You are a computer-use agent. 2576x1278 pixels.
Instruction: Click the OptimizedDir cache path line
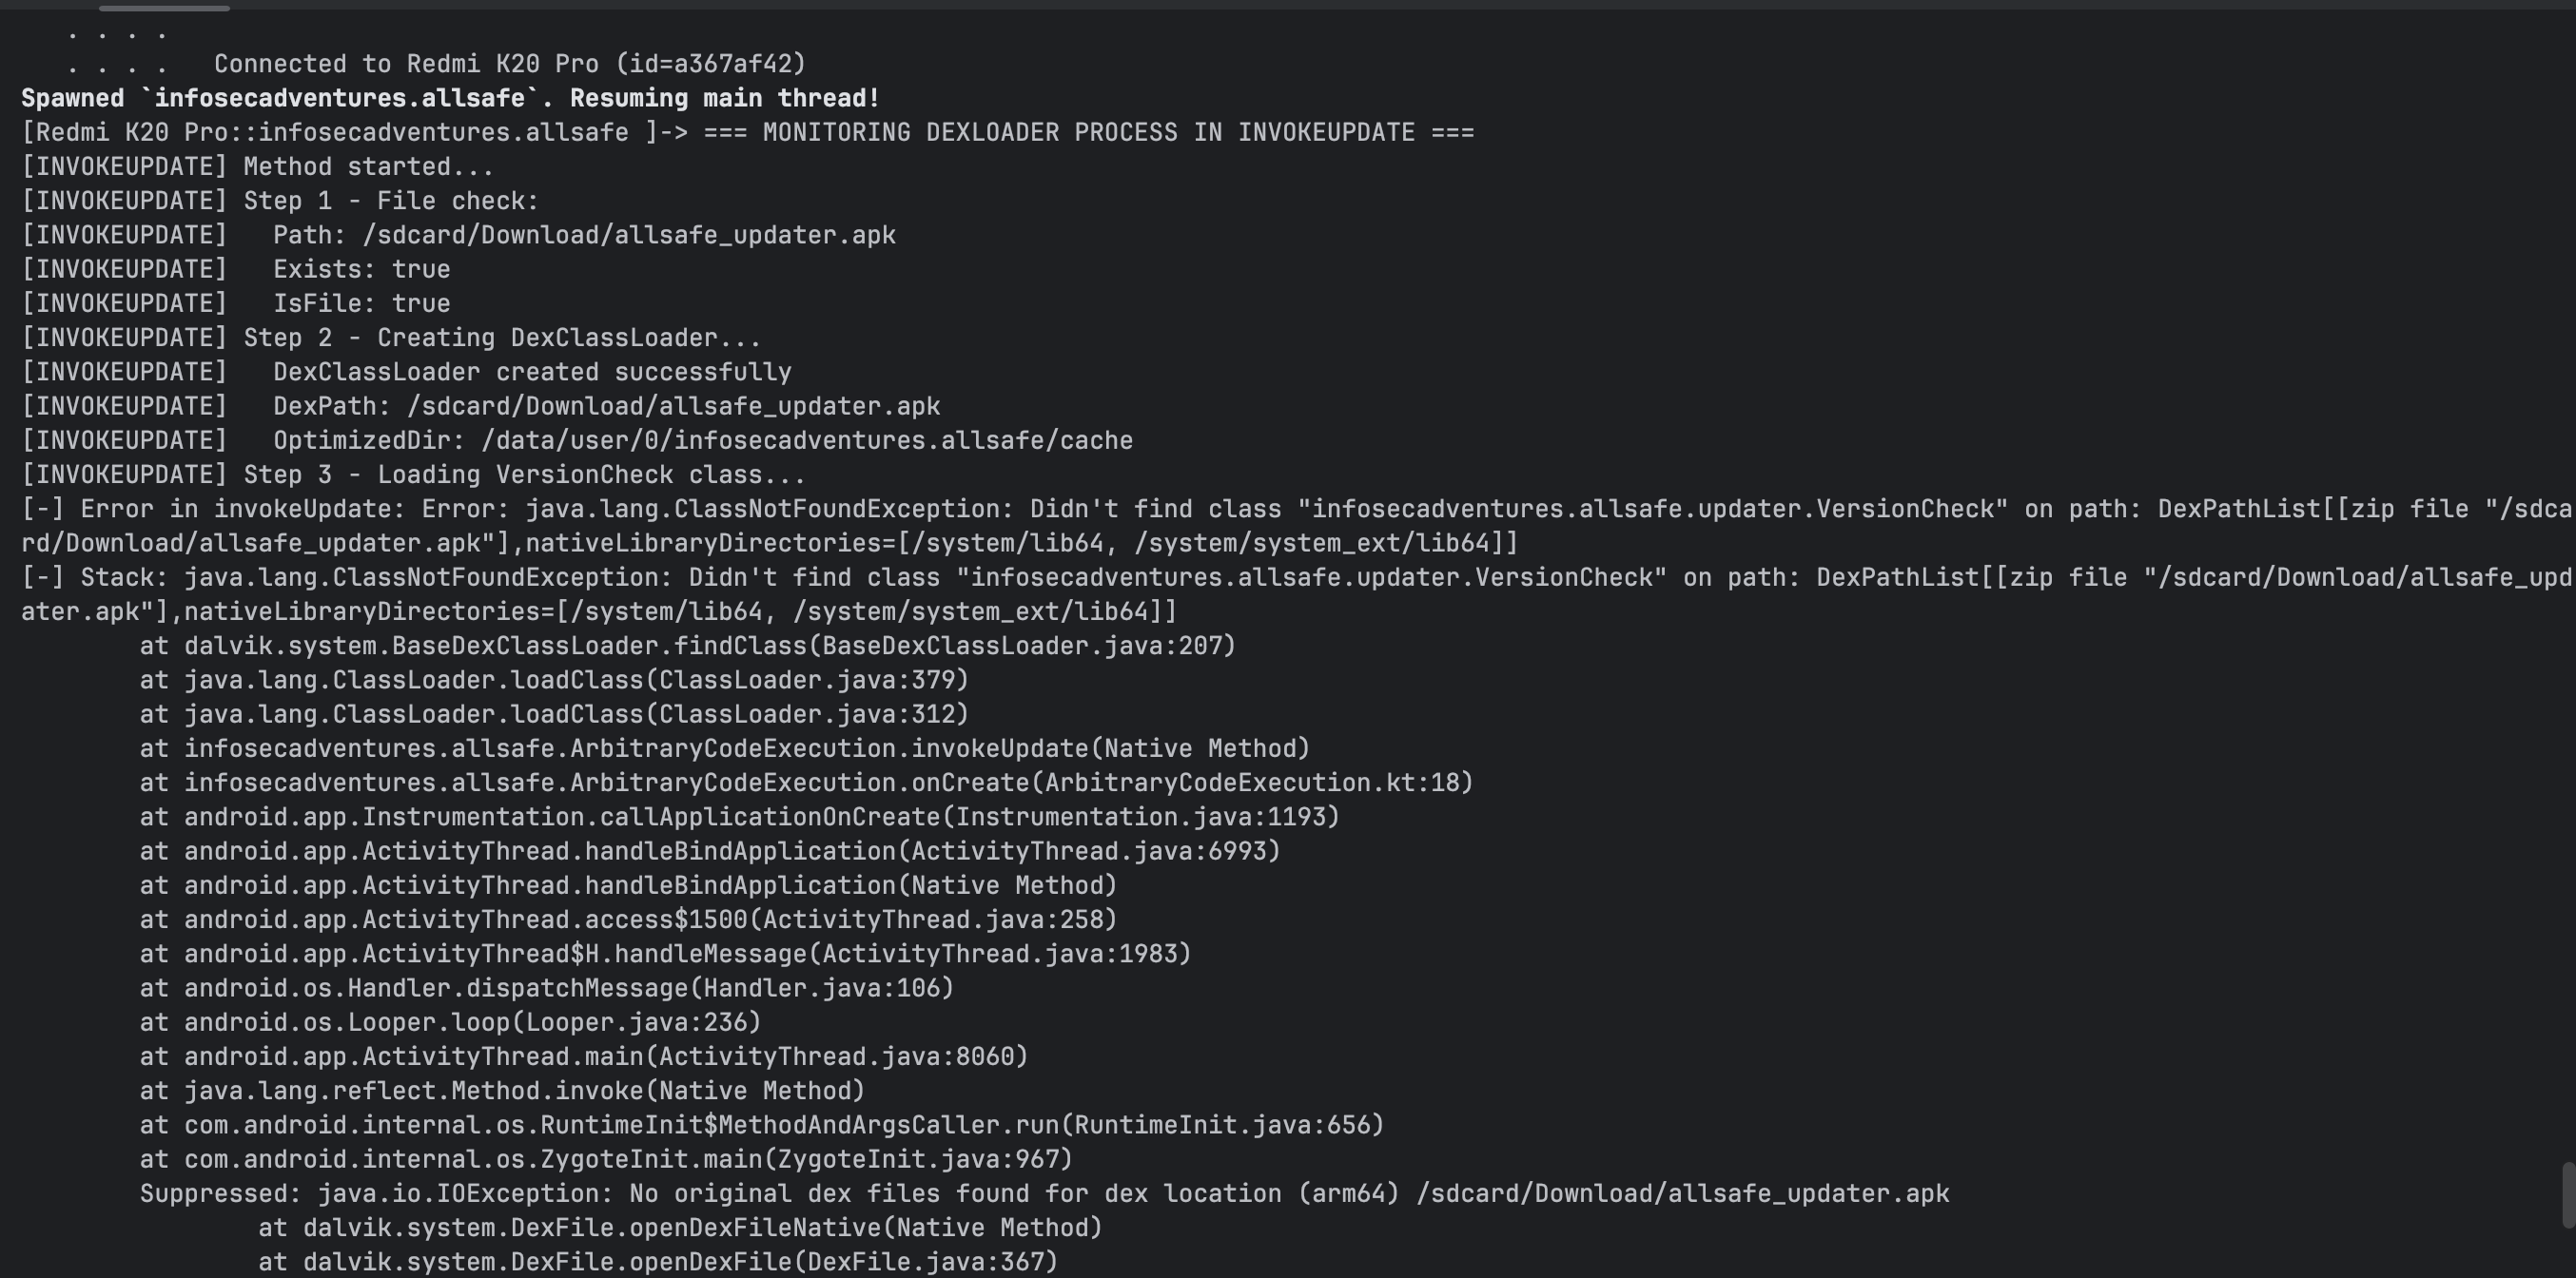click(x=702, y=440)
